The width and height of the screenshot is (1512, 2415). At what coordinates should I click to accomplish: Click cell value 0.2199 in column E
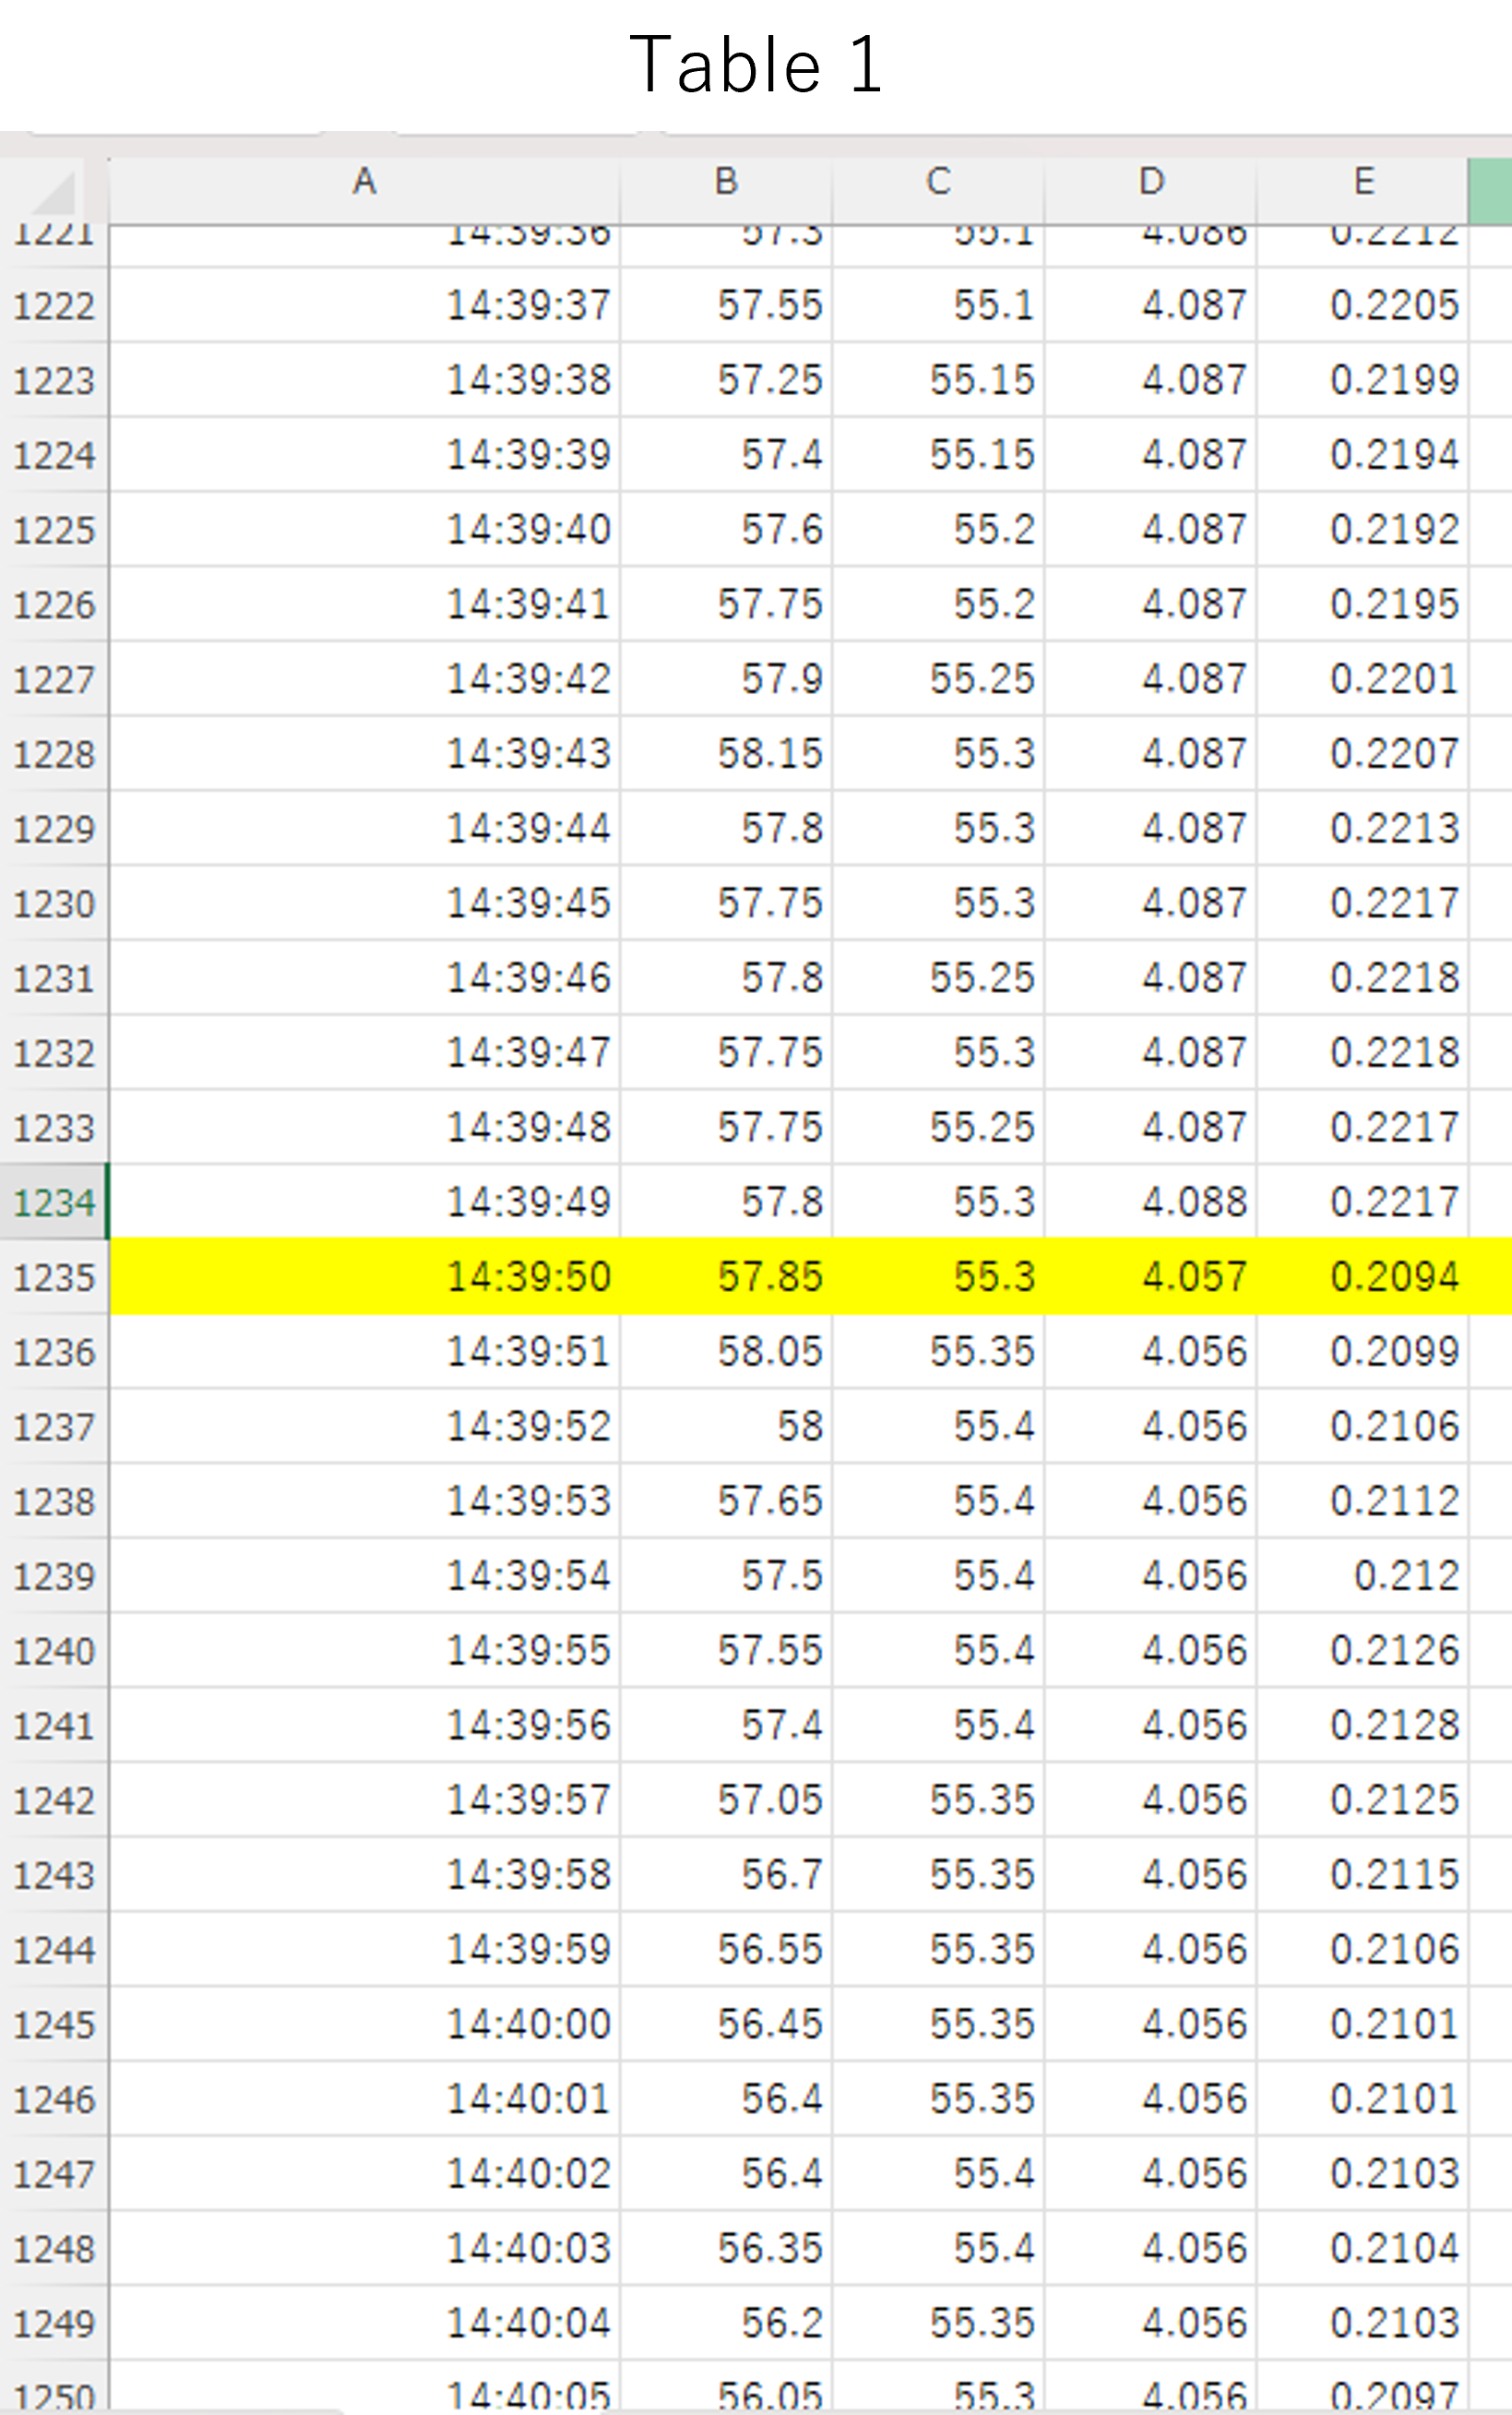pyautogui.click(x=1363, y=379)
